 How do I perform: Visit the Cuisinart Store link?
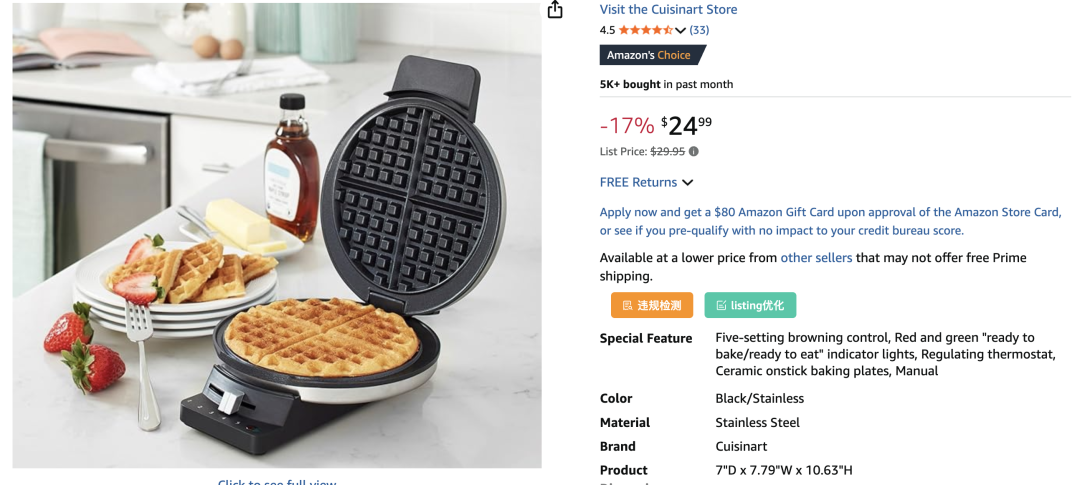pos(668,10)
